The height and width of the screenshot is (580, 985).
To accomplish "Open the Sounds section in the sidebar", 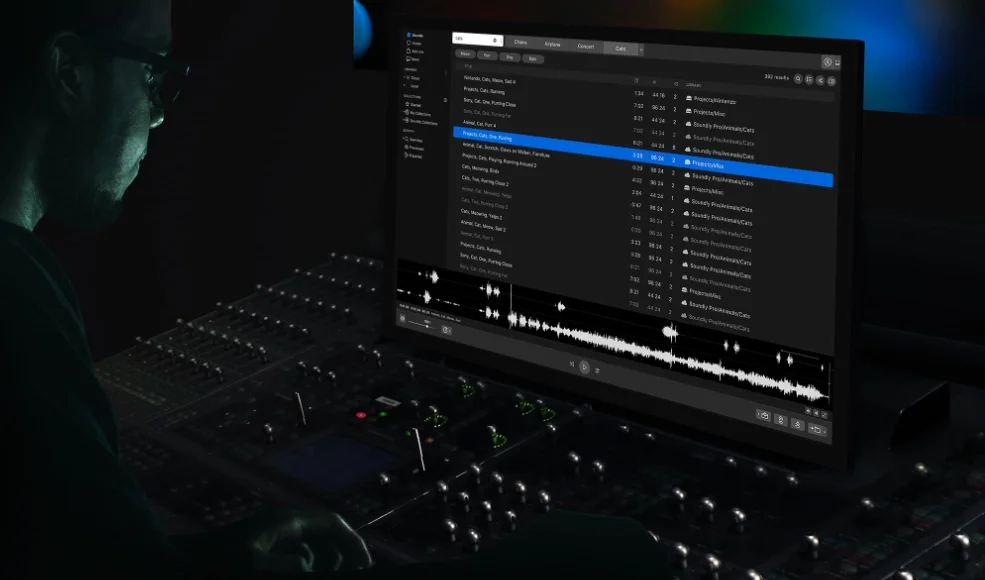I will click(415, 36).
